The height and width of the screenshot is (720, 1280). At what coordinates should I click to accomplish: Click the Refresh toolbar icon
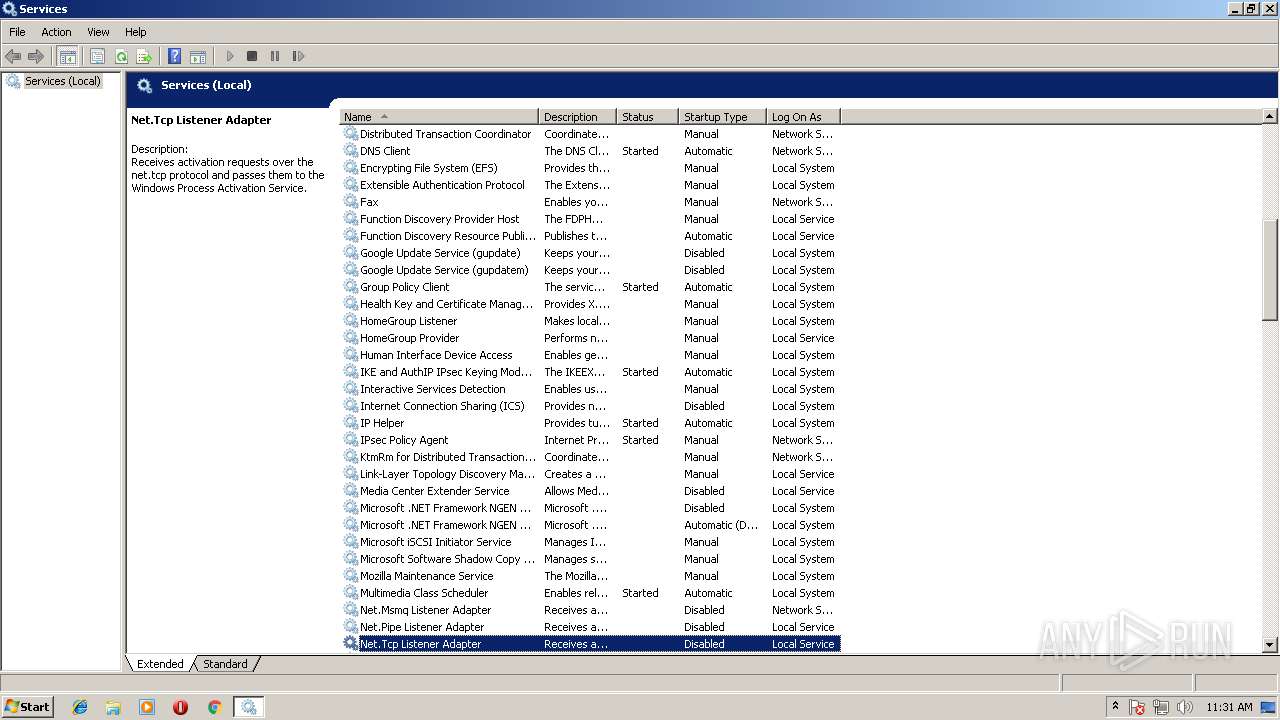point(121,56)
